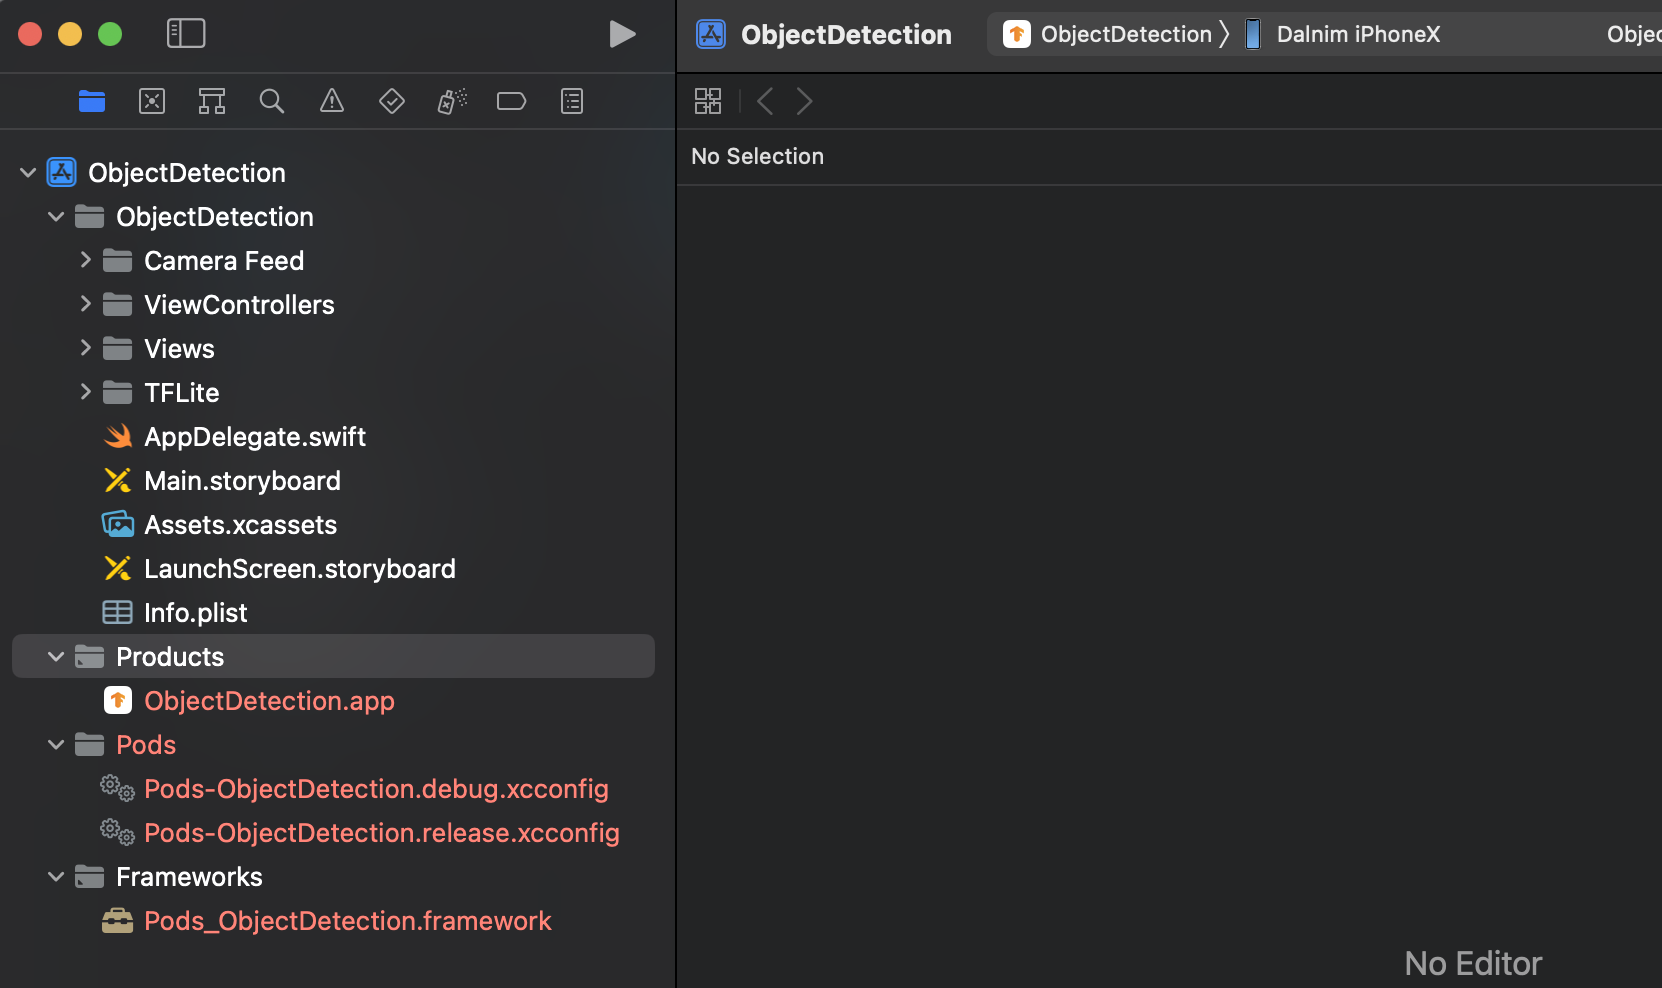This screenshot has height=988, width=1662.
Task: Select the Products folder row
Action: pyautogui.click(x=333, y=657)
